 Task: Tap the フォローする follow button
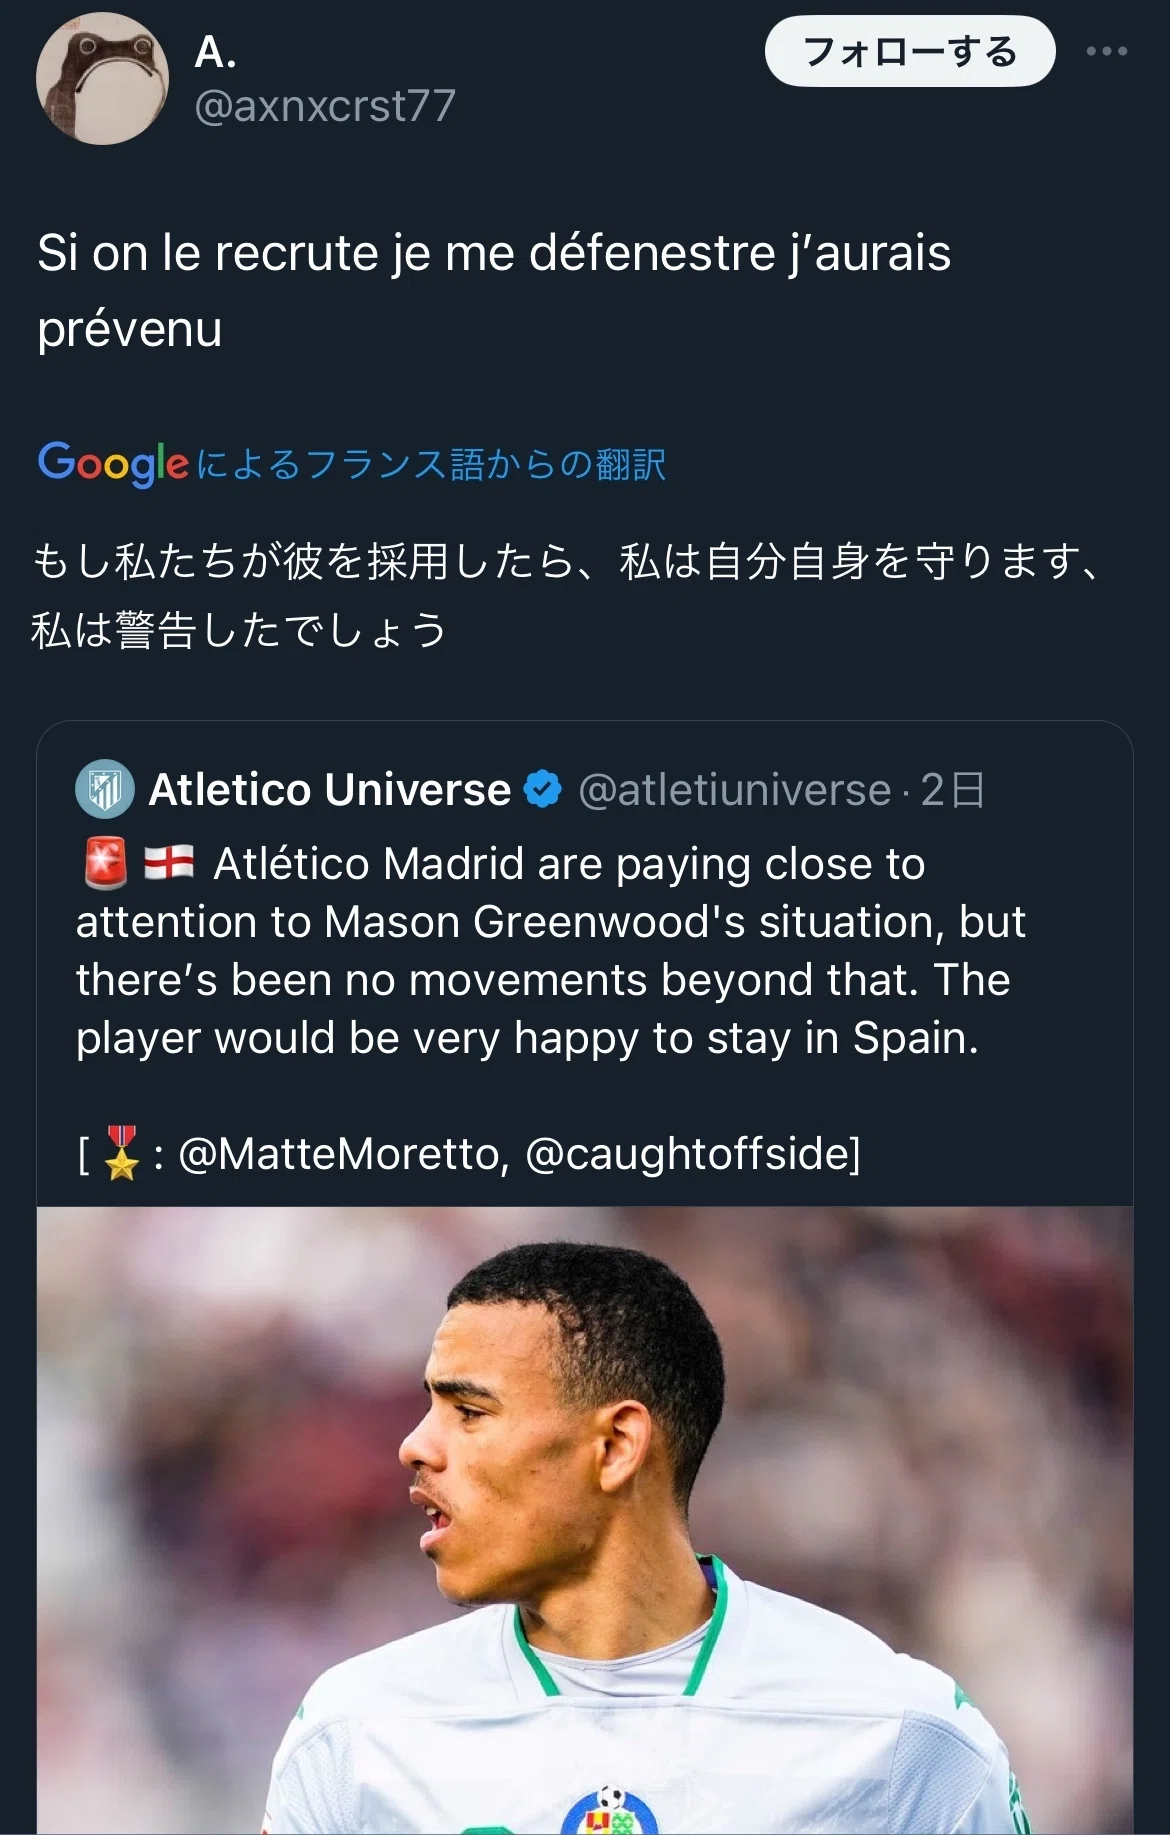[910, 51]
